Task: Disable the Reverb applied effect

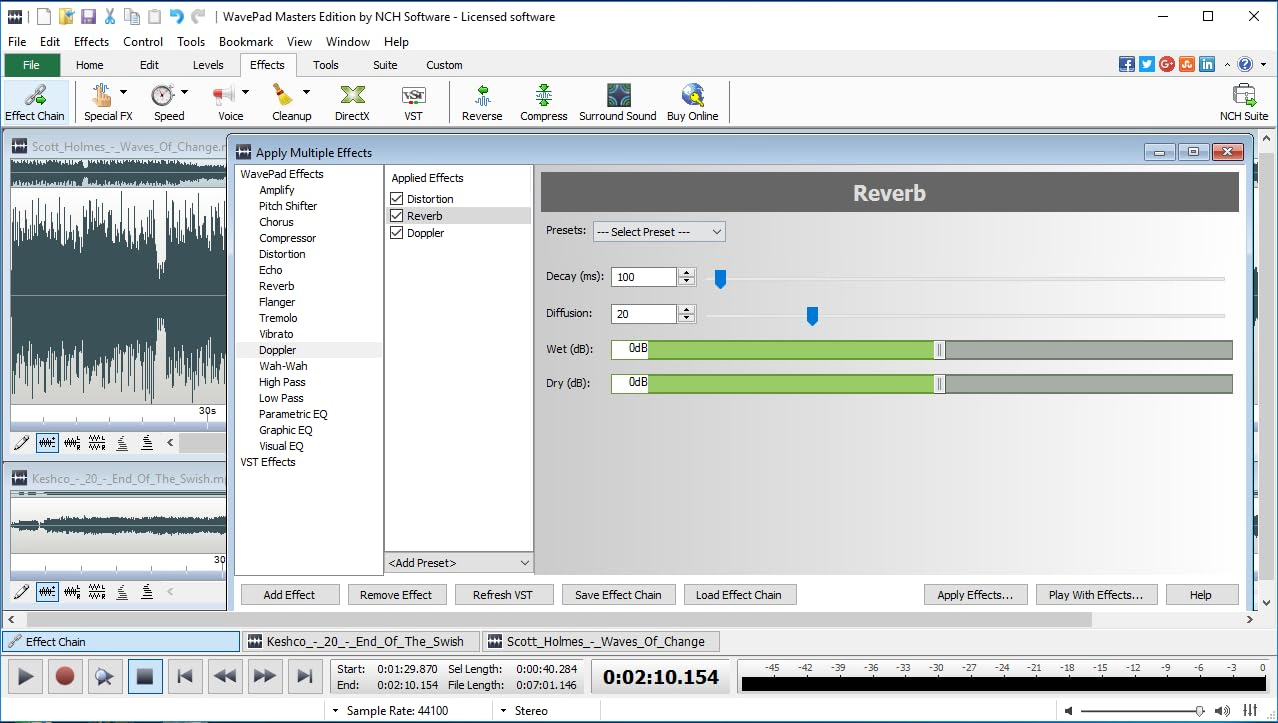Action: [x=396, y=215]
